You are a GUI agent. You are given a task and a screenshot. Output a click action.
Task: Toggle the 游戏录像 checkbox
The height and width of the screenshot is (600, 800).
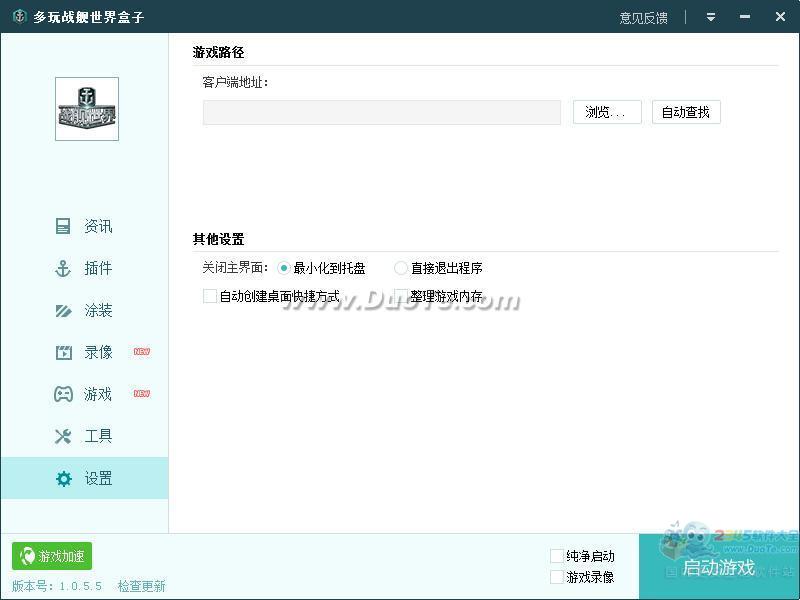(557, 577)
